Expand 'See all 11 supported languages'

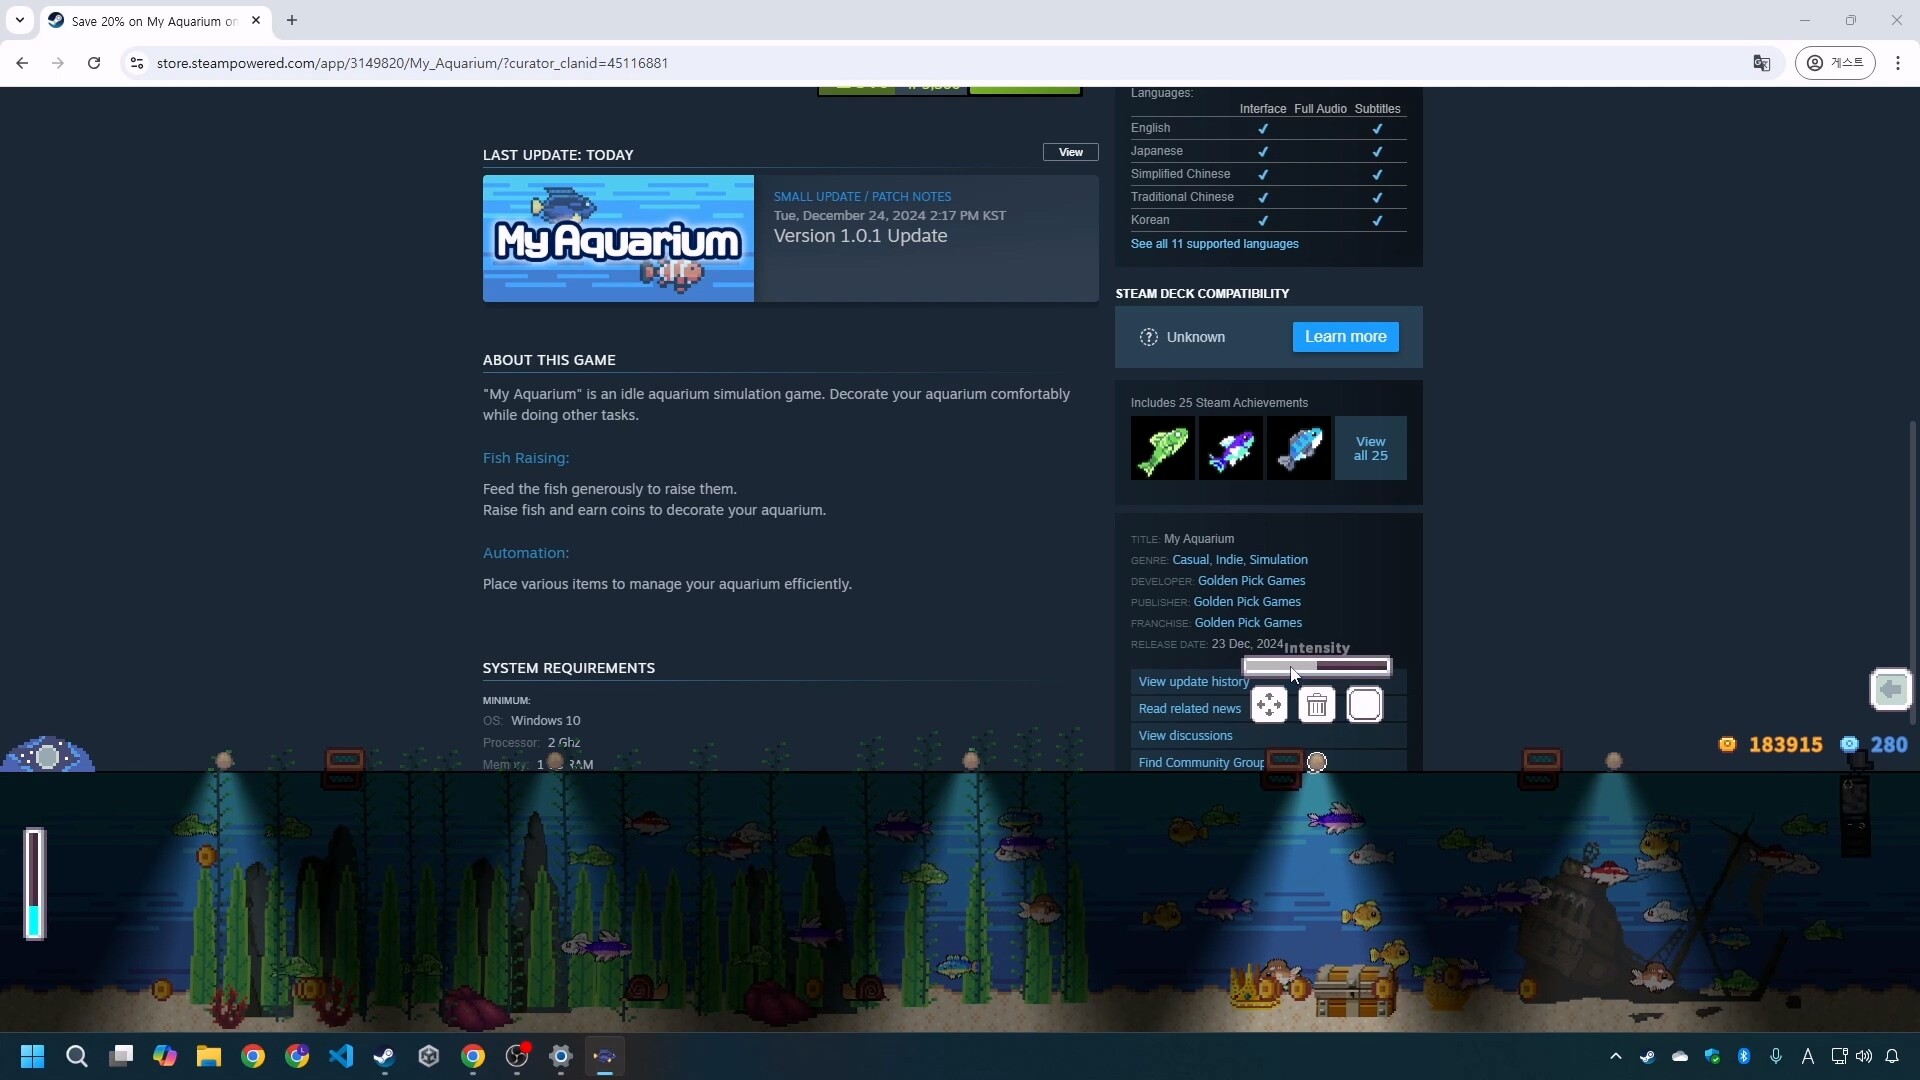[x=1214, y=243]
